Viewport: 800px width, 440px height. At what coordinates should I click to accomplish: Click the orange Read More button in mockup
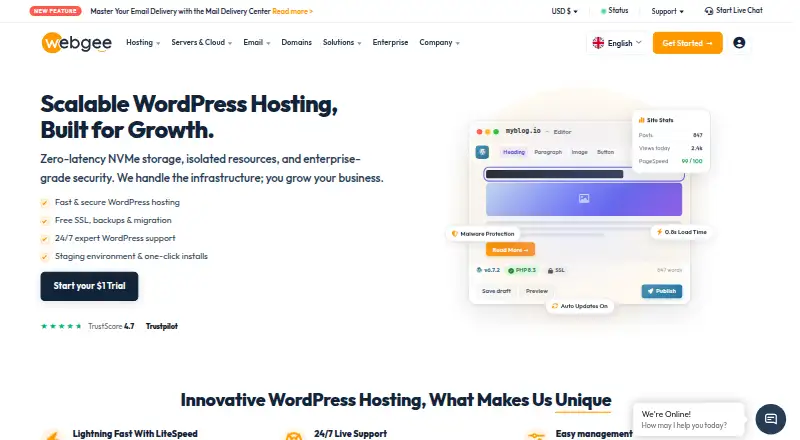coord(510,250)
